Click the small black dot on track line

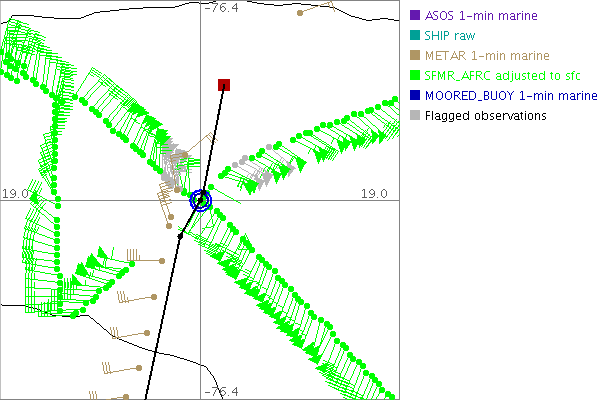click(x=180, y=236)
